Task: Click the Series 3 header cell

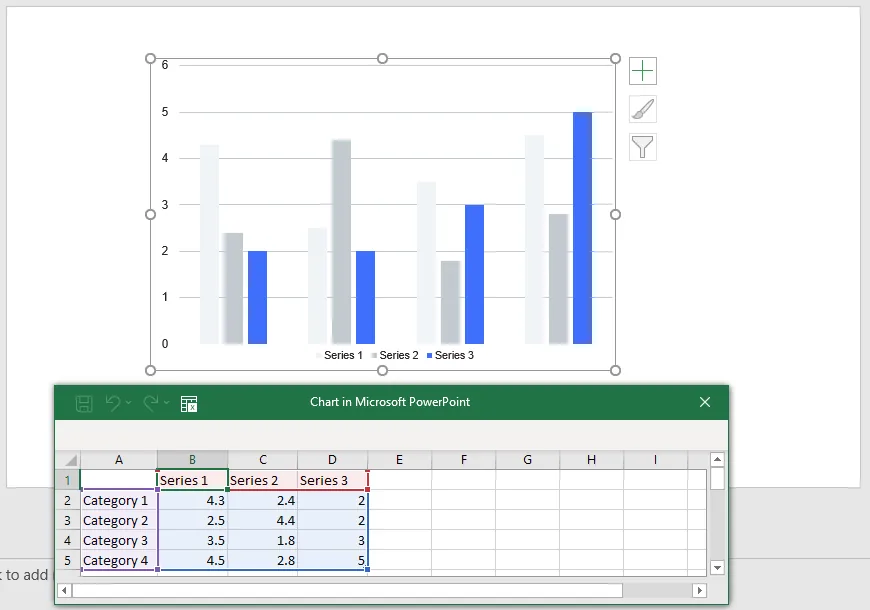Action: (332, 480)
